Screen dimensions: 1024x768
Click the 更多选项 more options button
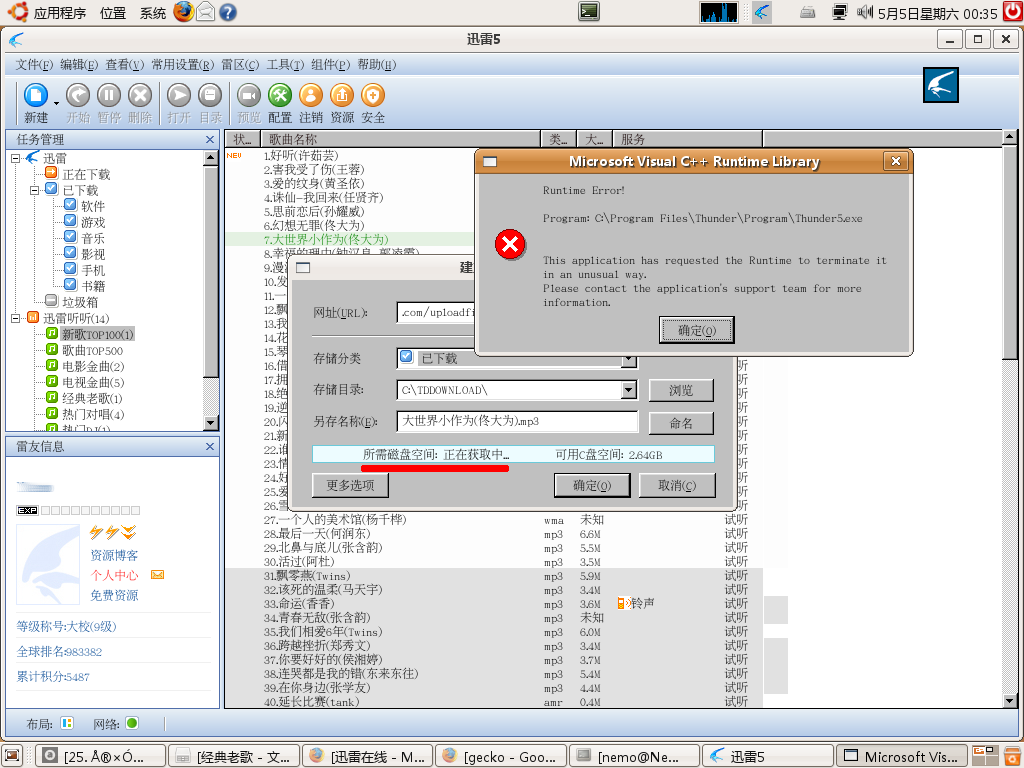(x=350, y=485)
